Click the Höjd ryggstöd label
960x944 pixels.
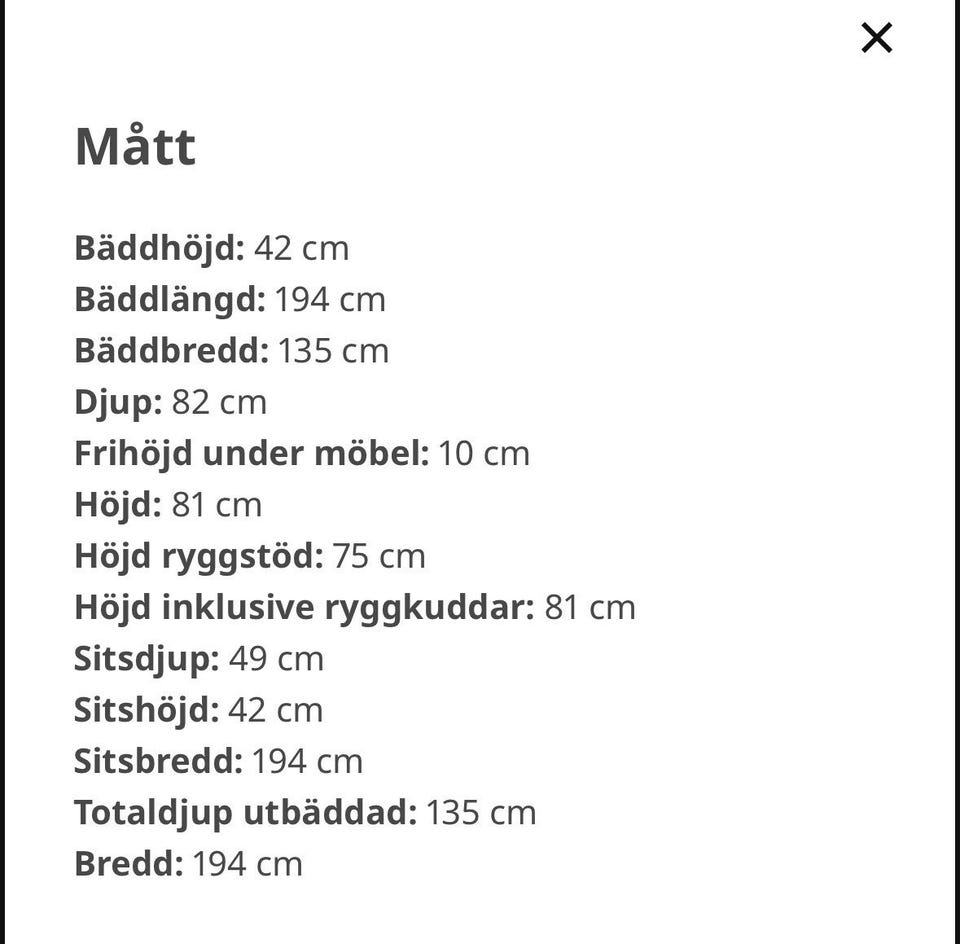[199, 556]
